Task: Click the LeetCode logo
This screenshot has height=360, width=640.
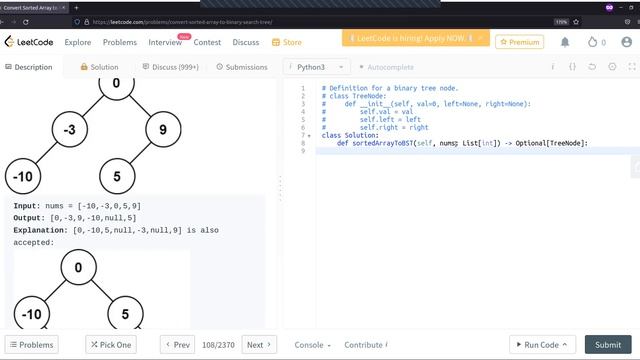Action: [x=29, y=42]
